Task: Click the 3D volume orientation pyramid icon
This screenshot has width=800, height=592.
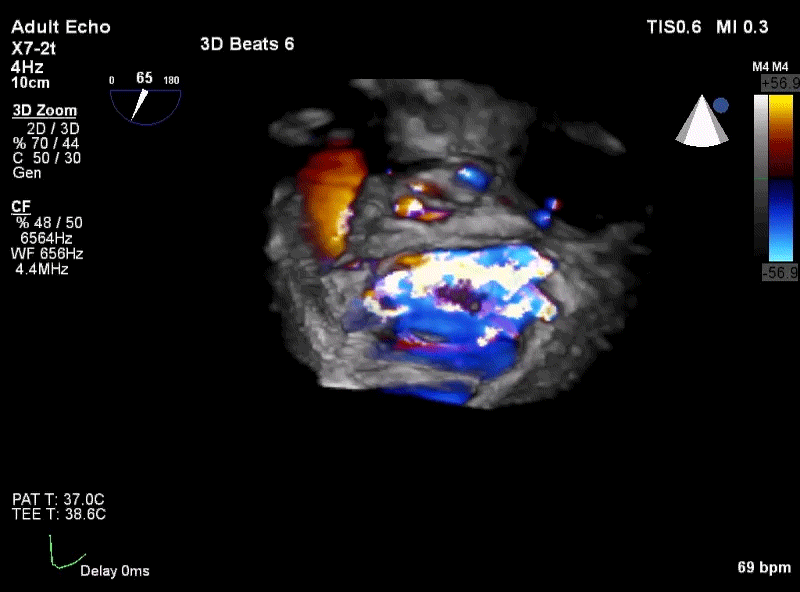Action: tap(702, 120)
